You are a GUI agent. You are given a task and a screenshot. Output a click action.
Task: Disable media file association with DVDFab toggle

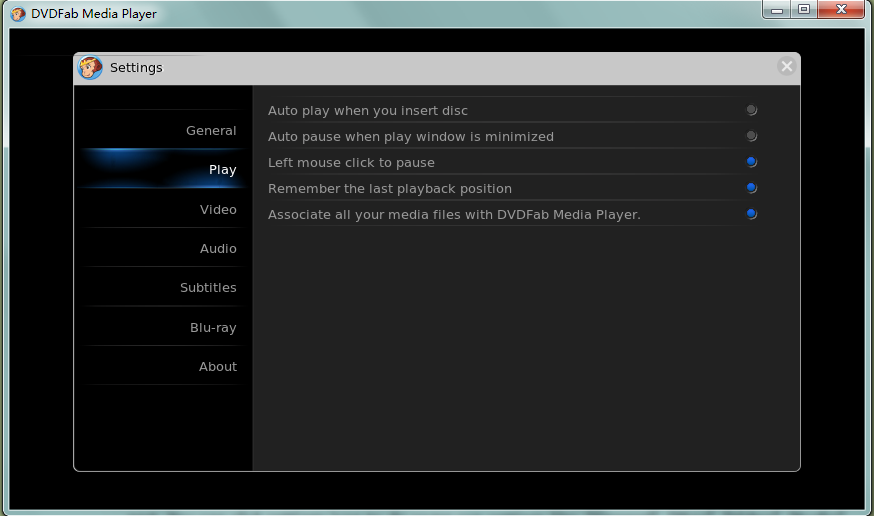pos(751,214)
